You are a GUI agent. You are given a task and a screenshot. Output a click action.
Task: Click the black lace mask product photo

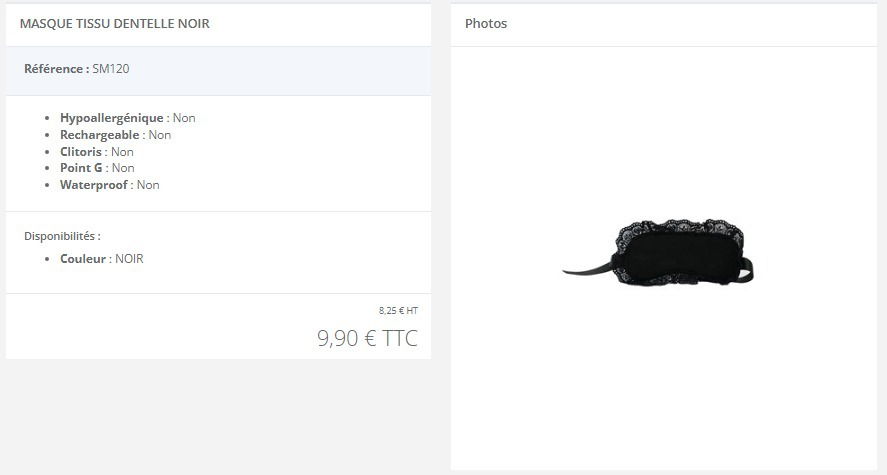coord(658,253)
